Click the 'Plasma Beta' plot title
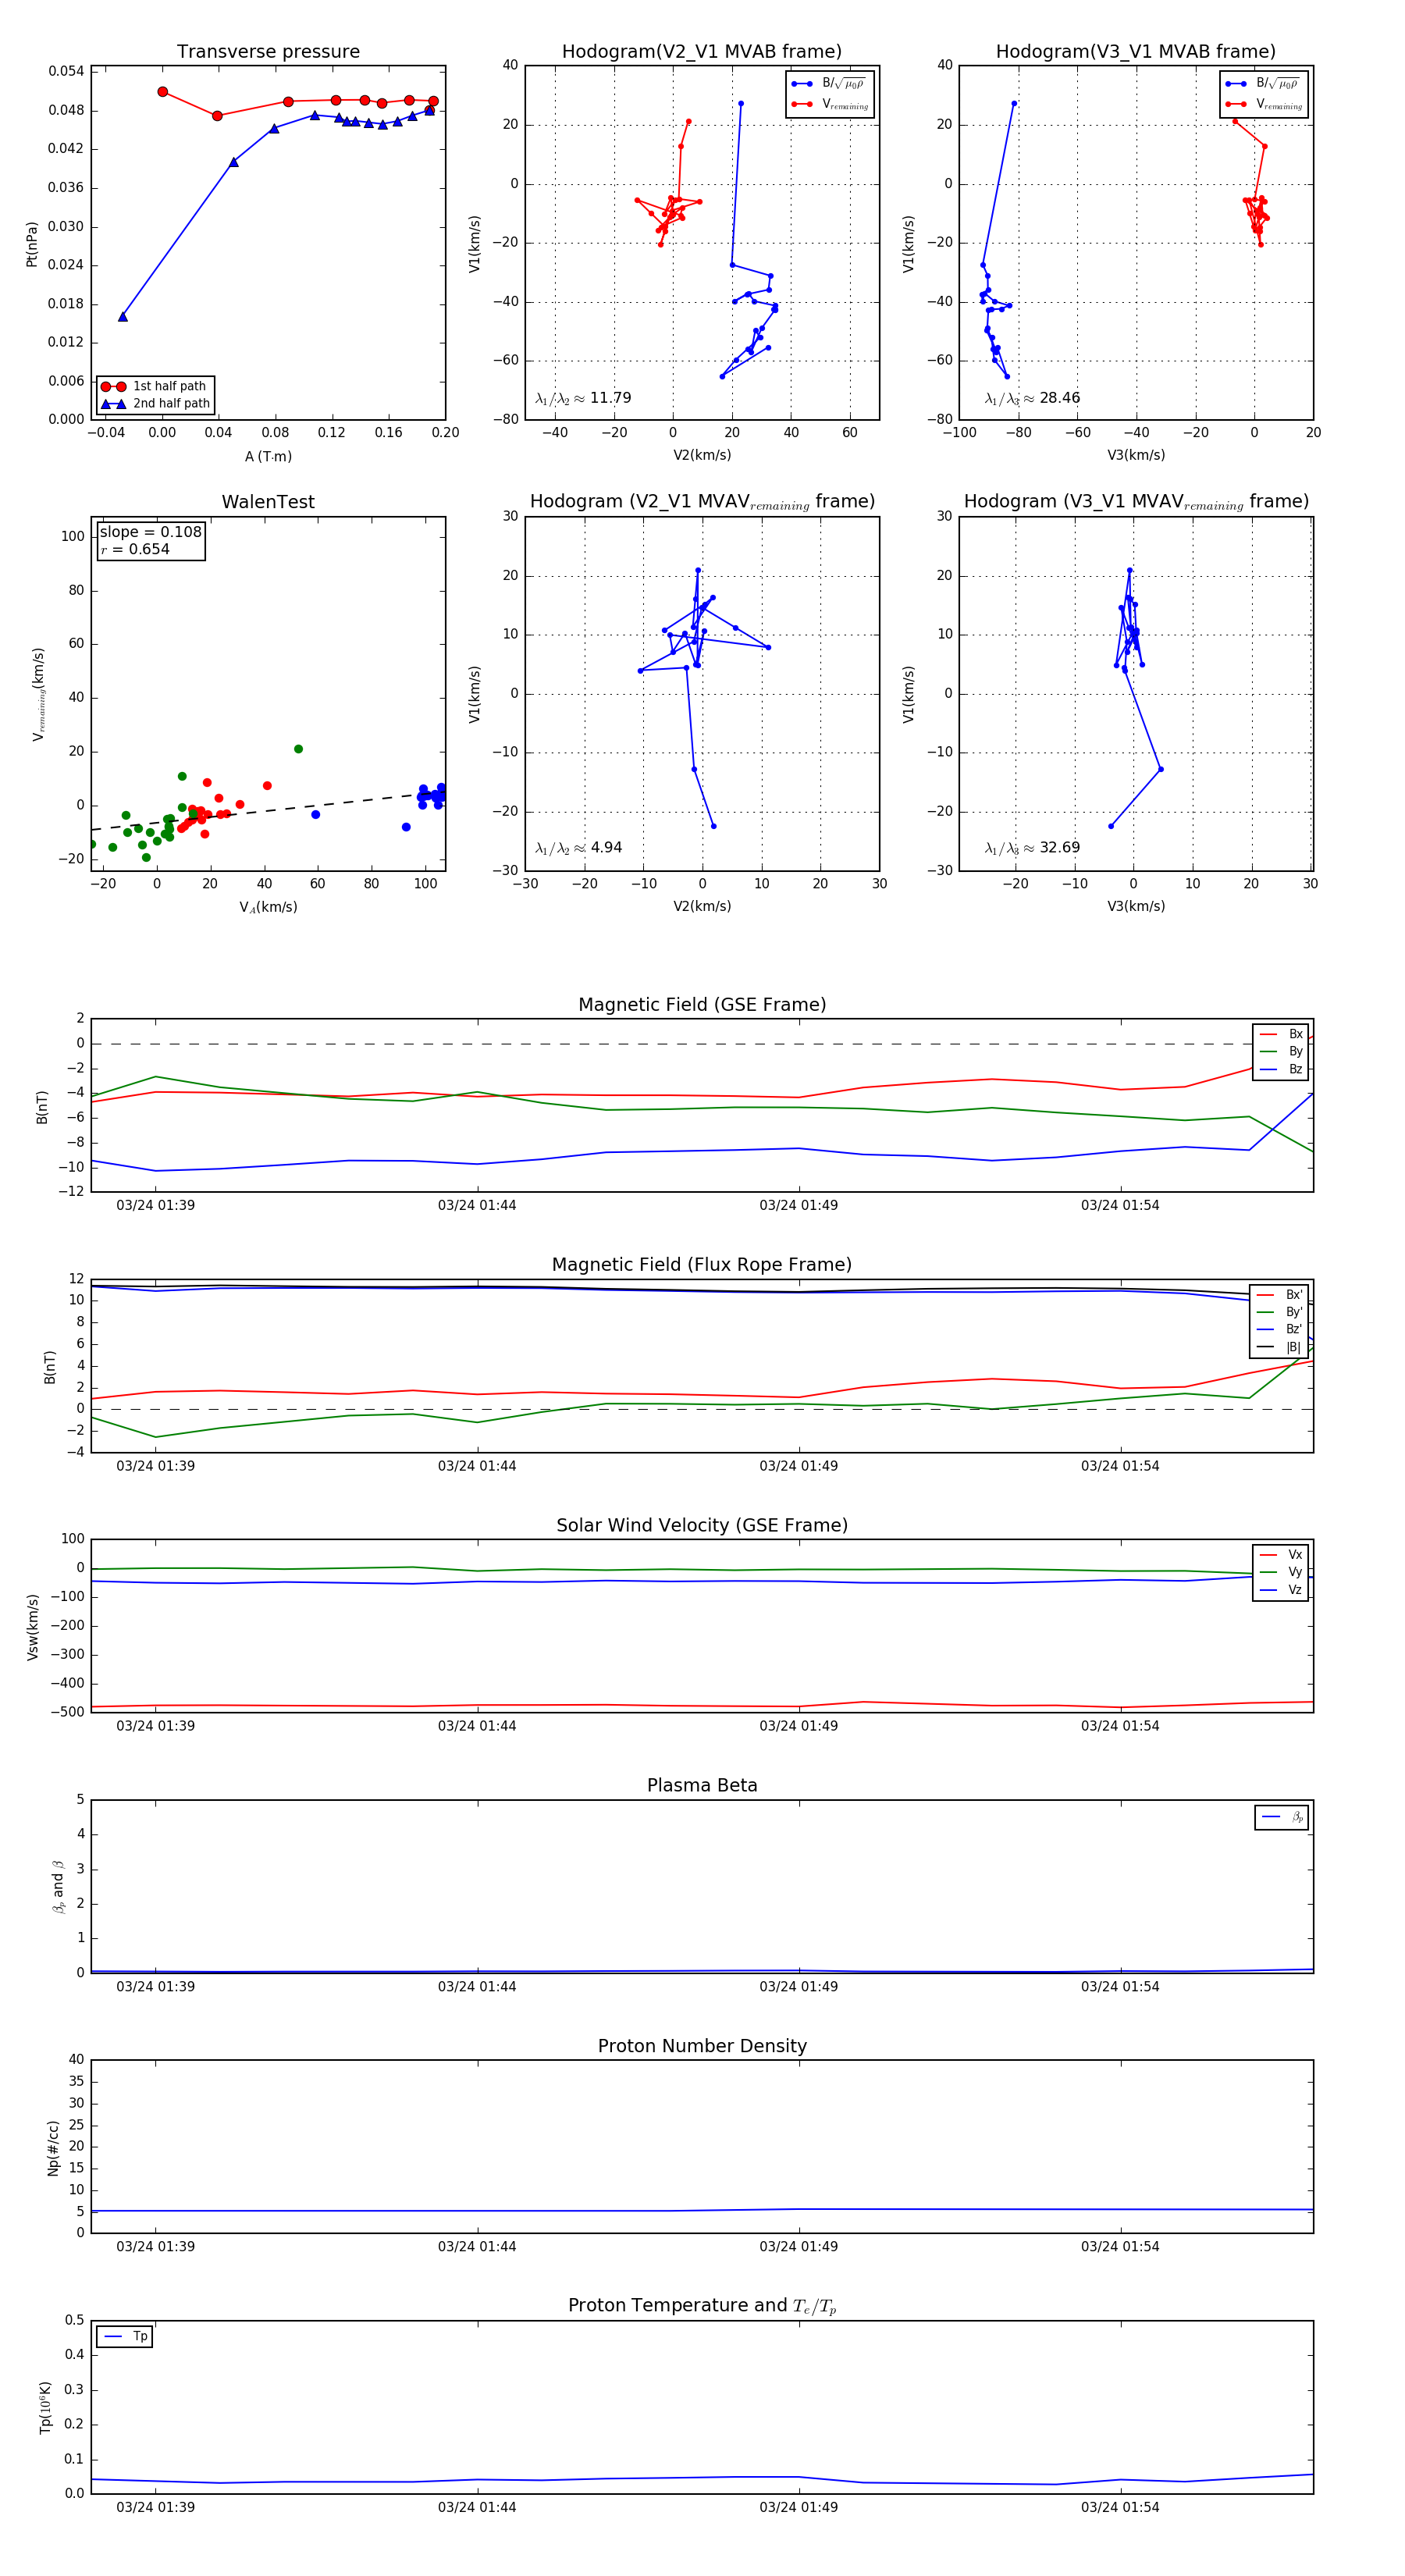Screen dimensions: 1405x2576 (x=702, y=1785)
